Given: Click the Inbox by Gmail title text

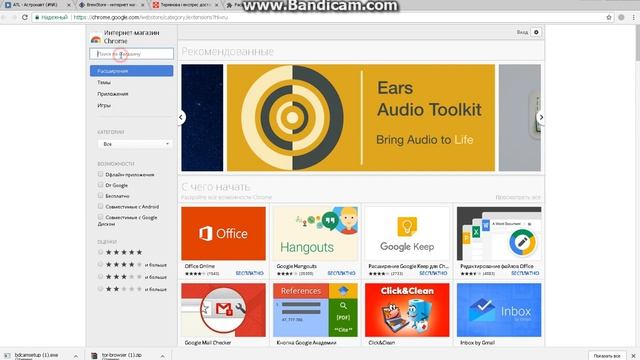Looking at the screenshot, I should pos(477,343).
